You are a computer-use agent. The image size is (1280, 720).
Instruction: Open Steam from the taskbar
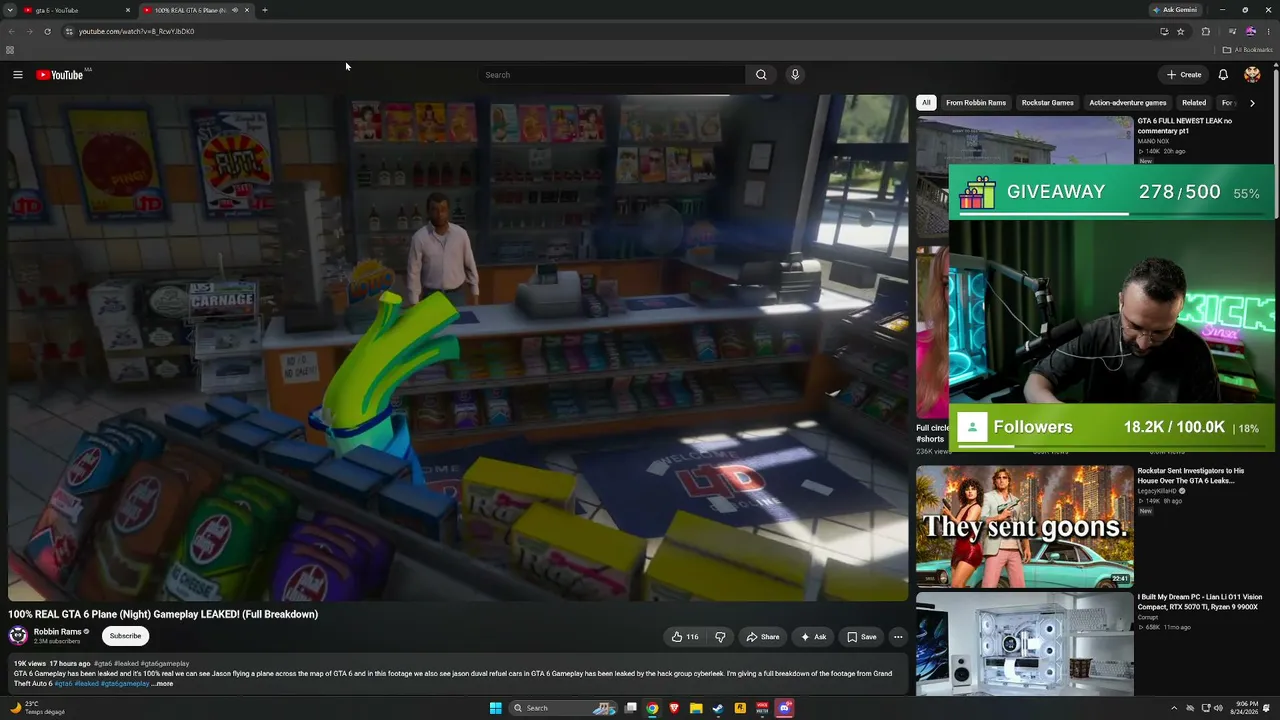[718, 708]
